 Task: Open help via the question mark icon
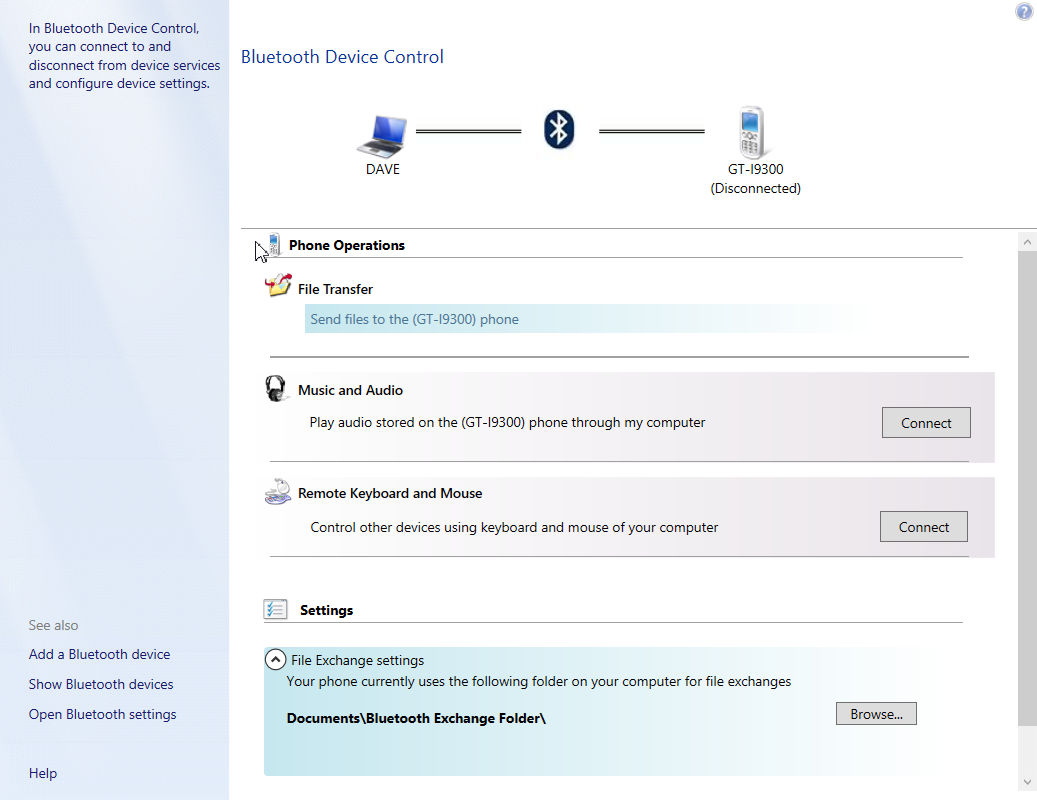point(1024,11)
